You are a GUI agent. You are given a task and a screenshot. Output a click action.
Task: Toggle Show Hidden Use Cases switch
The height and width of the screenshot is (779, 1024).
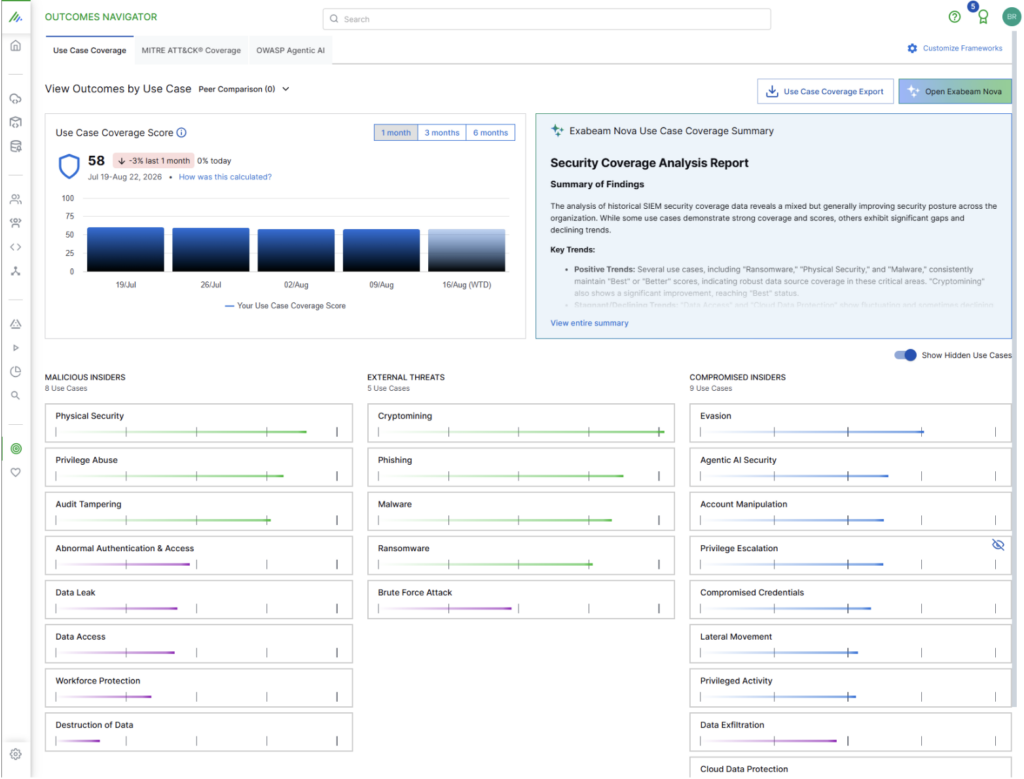905,355
